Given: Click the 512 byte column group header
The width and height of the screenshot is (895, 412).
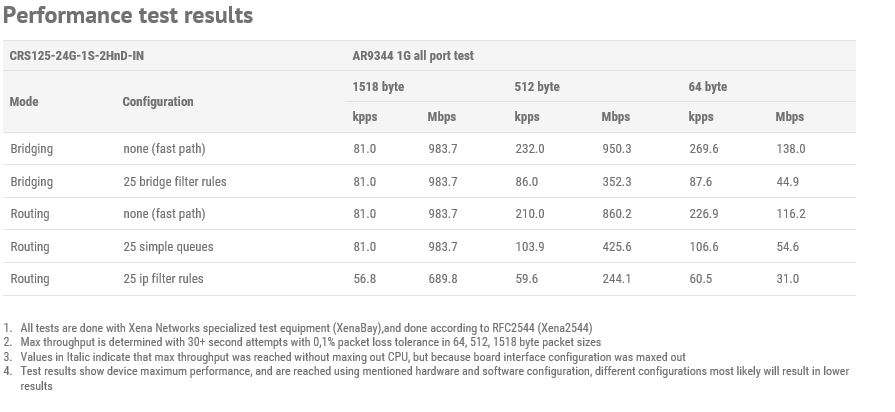Looking at the screenshot, I should pyautogui.click(x=537, y=87).
